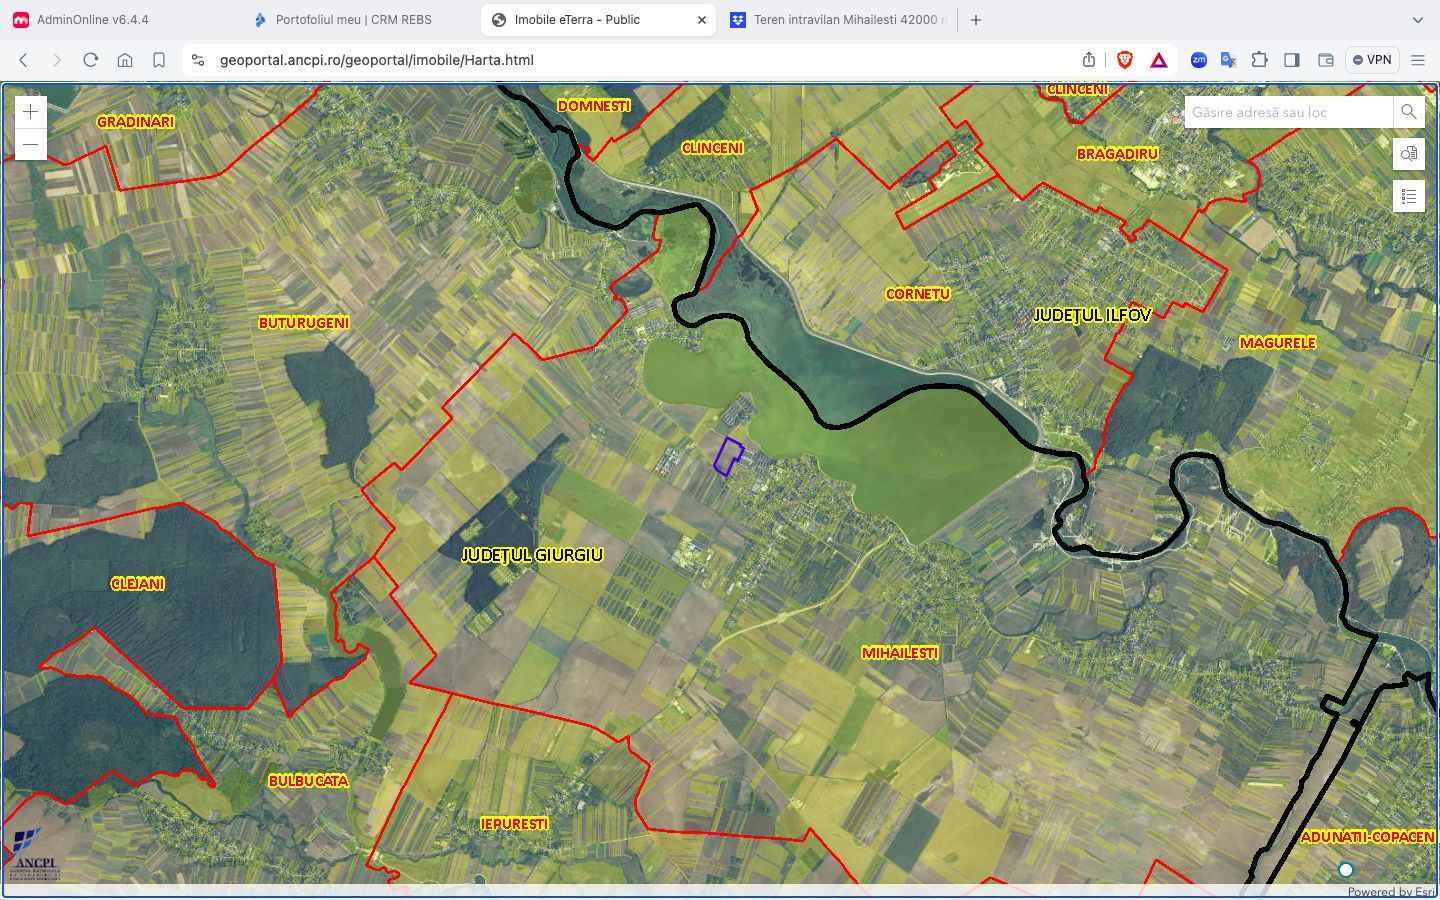Open the Brave Rewards triangle icon

tap(1159, 60)
